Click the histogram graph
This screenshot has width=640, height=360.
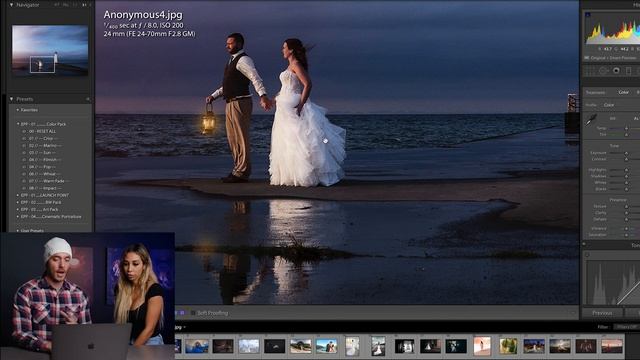point(612,28)
